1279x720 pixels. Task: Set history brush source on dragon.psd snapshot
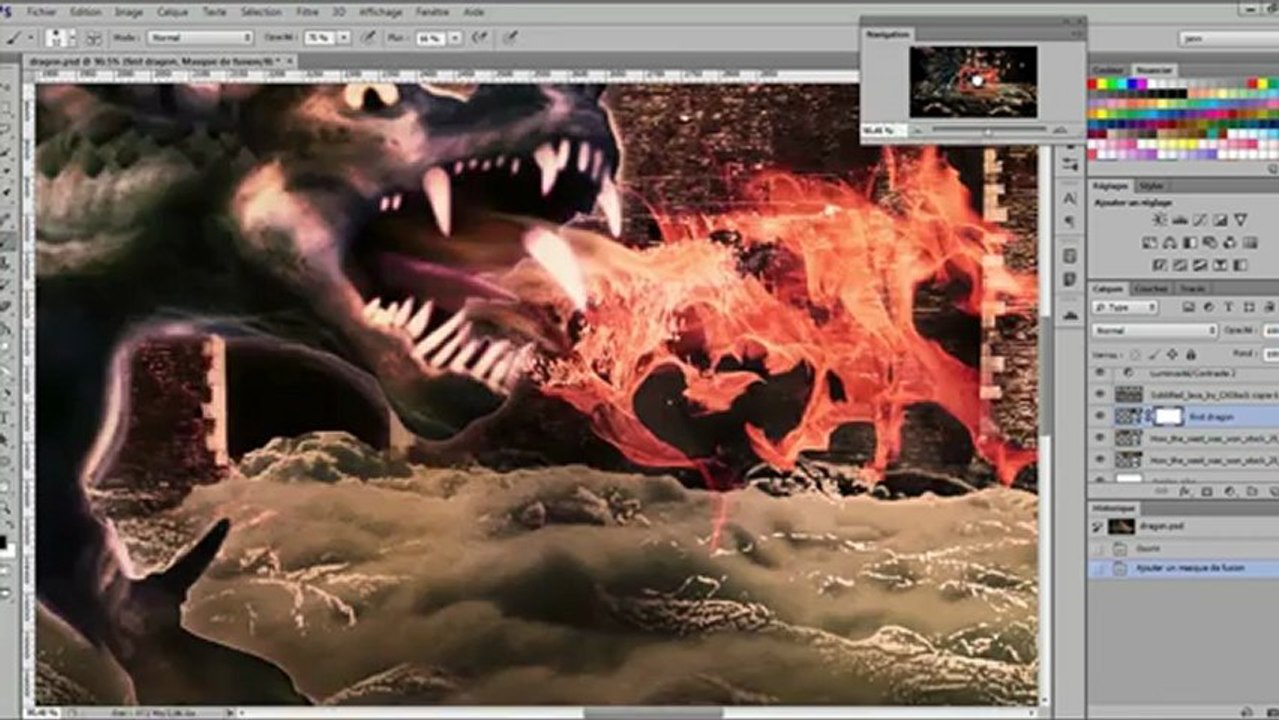[x=1097, y=526]
